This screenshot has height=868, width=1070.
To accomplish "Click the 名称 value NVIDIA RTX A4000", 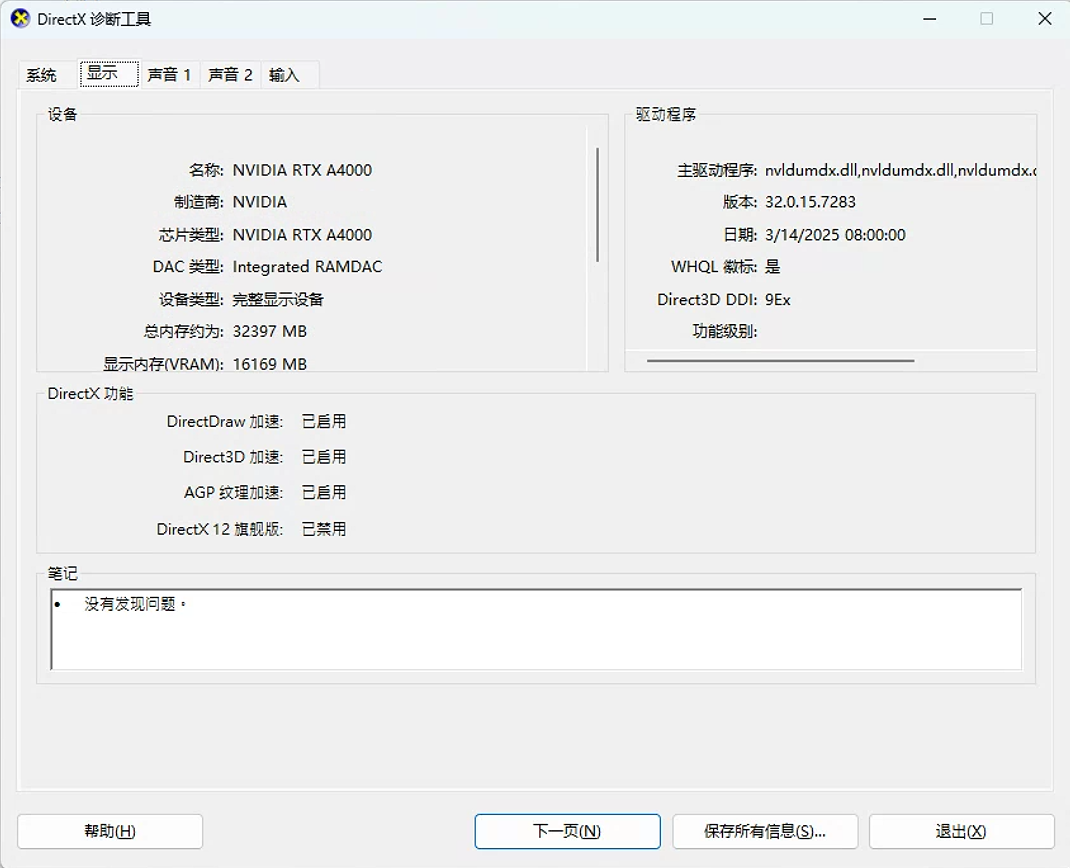I will (x=302, y=170).
